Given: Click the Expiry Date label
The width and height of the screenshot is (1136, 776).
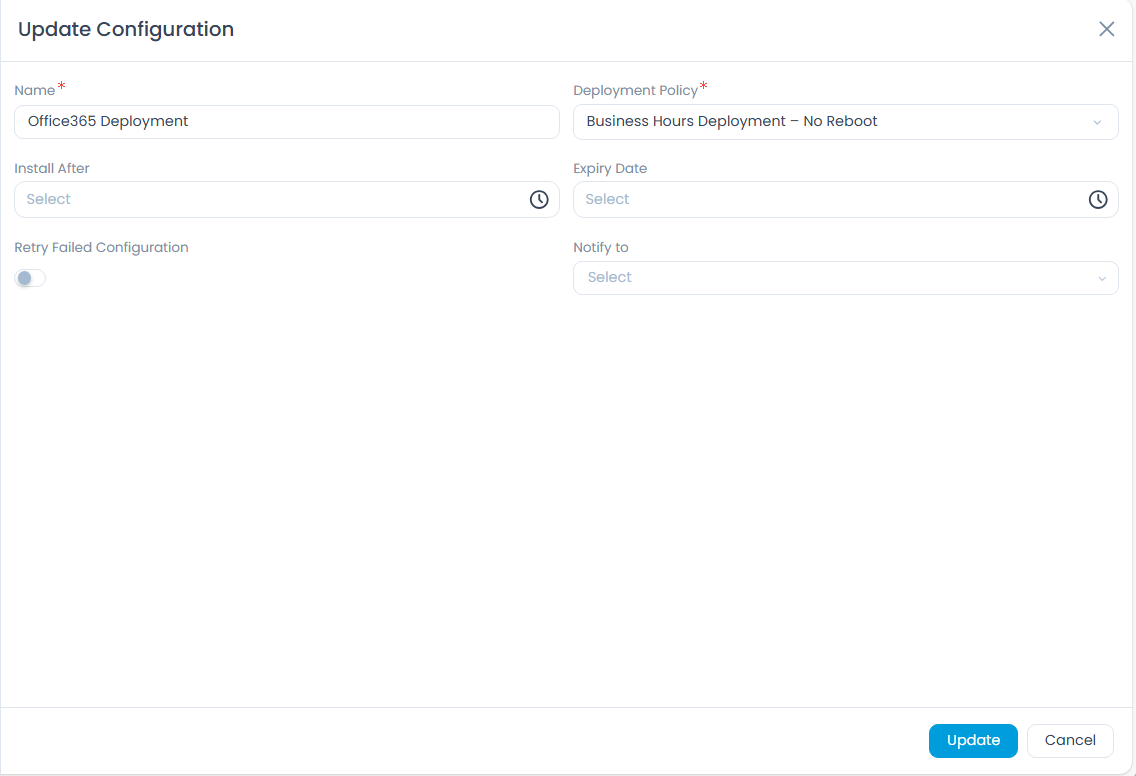Looking at the screenshot, I should point(610,169).
